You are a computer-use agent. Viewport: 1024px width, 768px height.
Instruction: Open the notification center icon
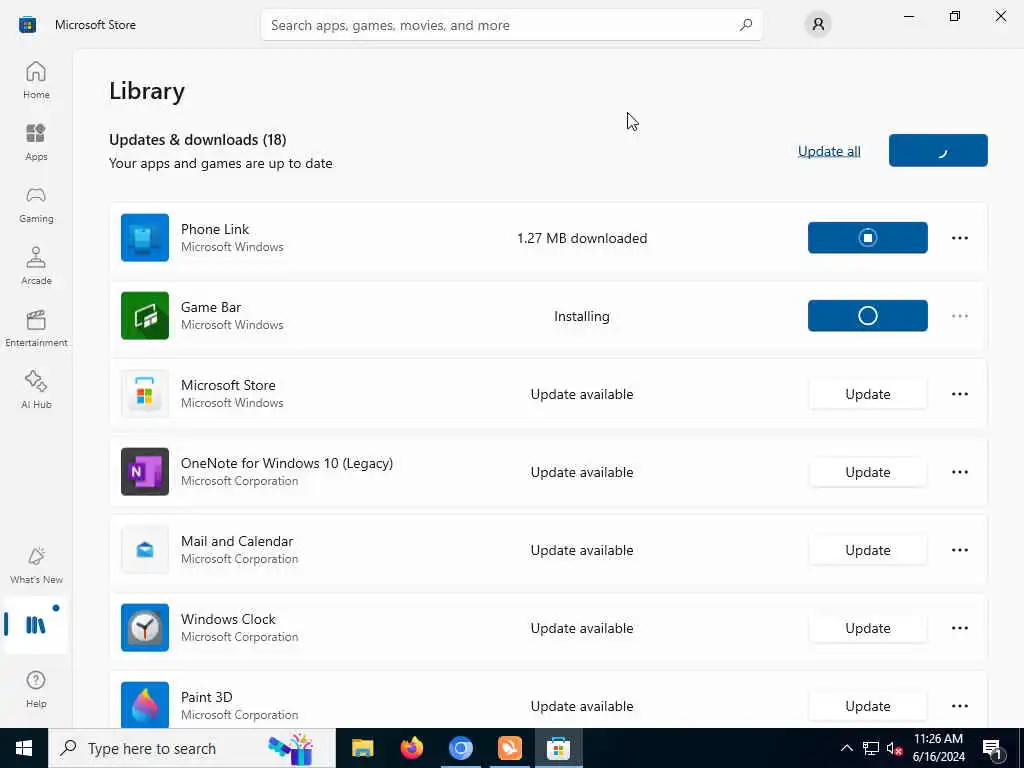pyautogui.click(x=993, y=748)
